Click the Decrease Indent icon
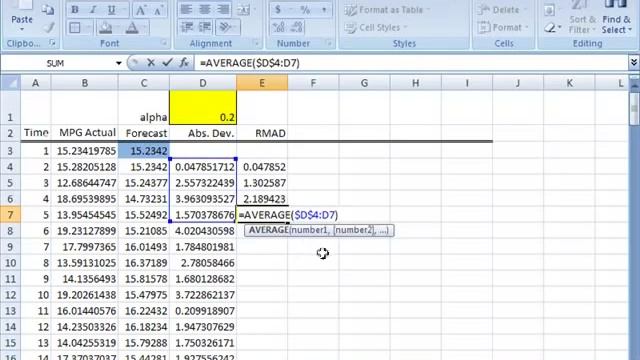 (x=187, y=27)
